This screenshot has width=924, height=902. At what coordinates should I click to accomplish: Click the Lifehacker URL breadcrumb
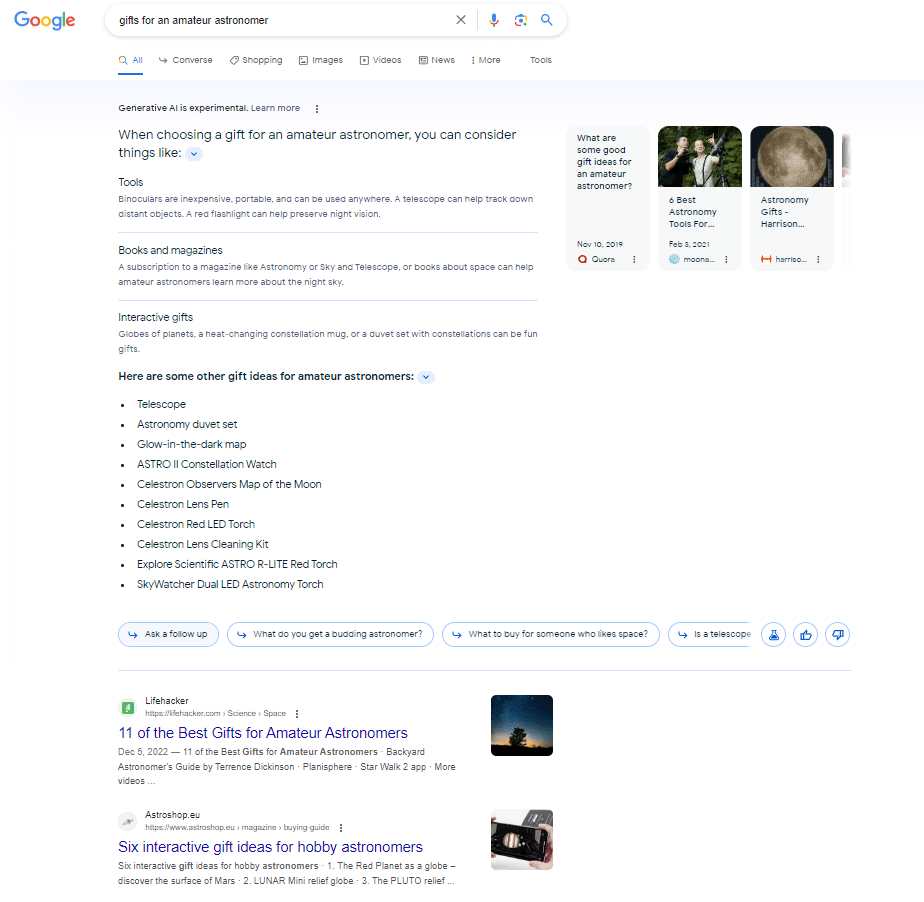[215, 713]
